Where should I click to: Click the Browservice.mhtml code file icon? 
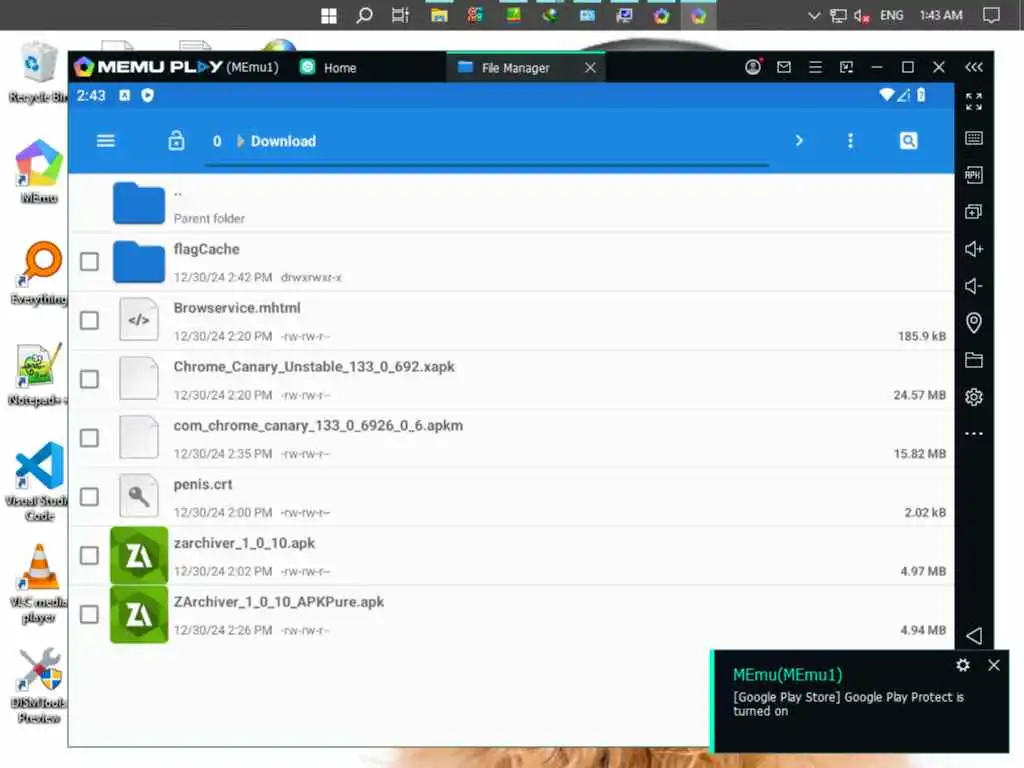tap(138, 320)
